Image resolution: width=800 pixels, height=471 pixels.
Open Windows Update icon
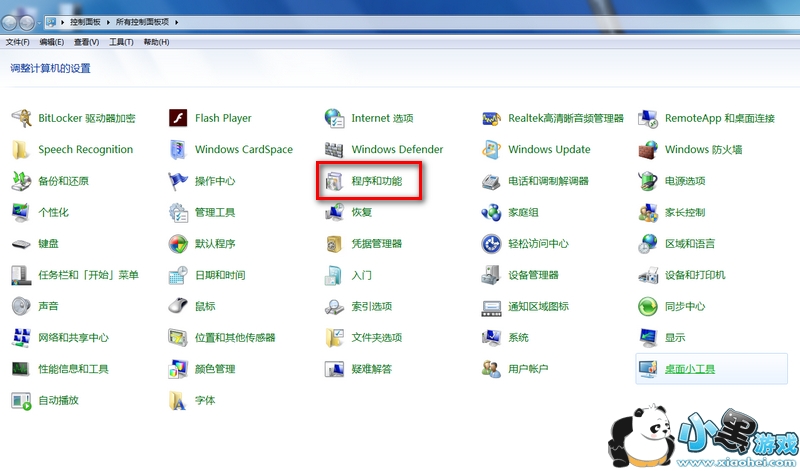coord(491,150)
